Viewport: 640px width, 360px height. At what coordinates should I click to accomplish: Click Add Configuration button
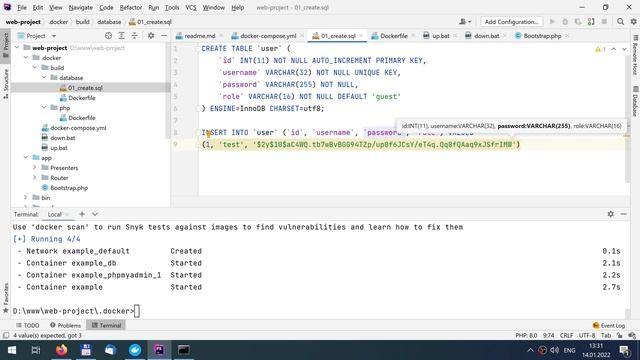[511, 22]
